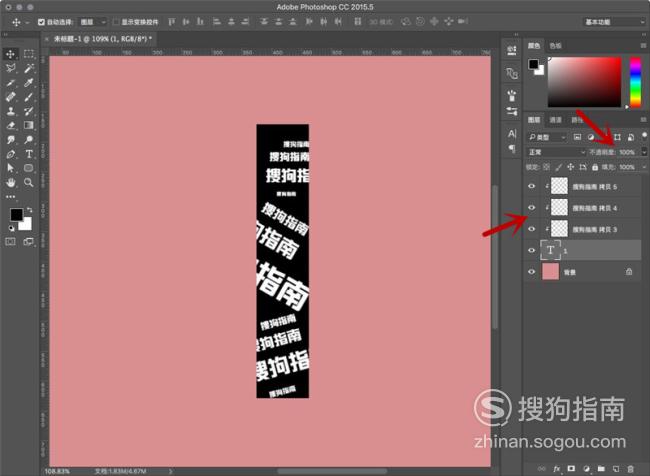Pick a hue on the rainbow slider
Screen dimensions: 650x476
click(635, 82)
